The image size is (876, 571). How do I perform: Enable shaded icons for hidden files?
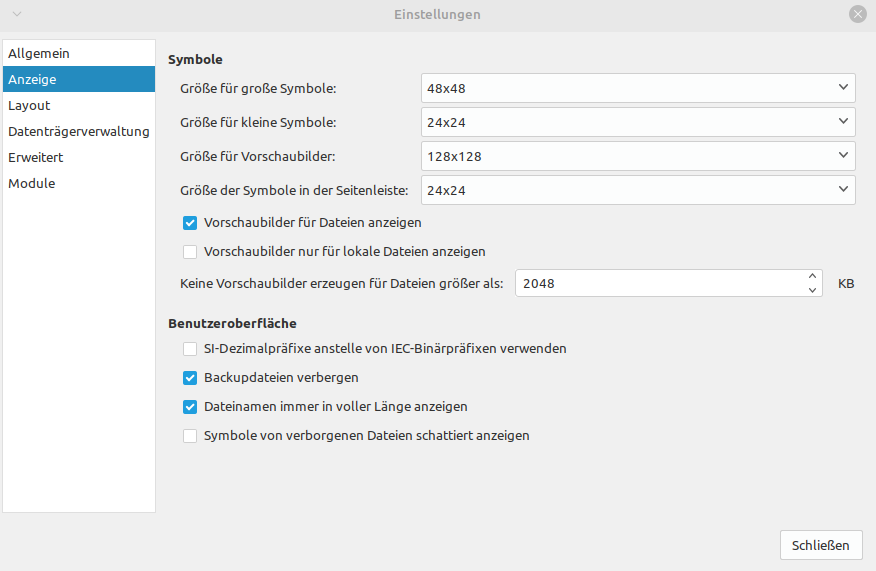tap(190, 436)
